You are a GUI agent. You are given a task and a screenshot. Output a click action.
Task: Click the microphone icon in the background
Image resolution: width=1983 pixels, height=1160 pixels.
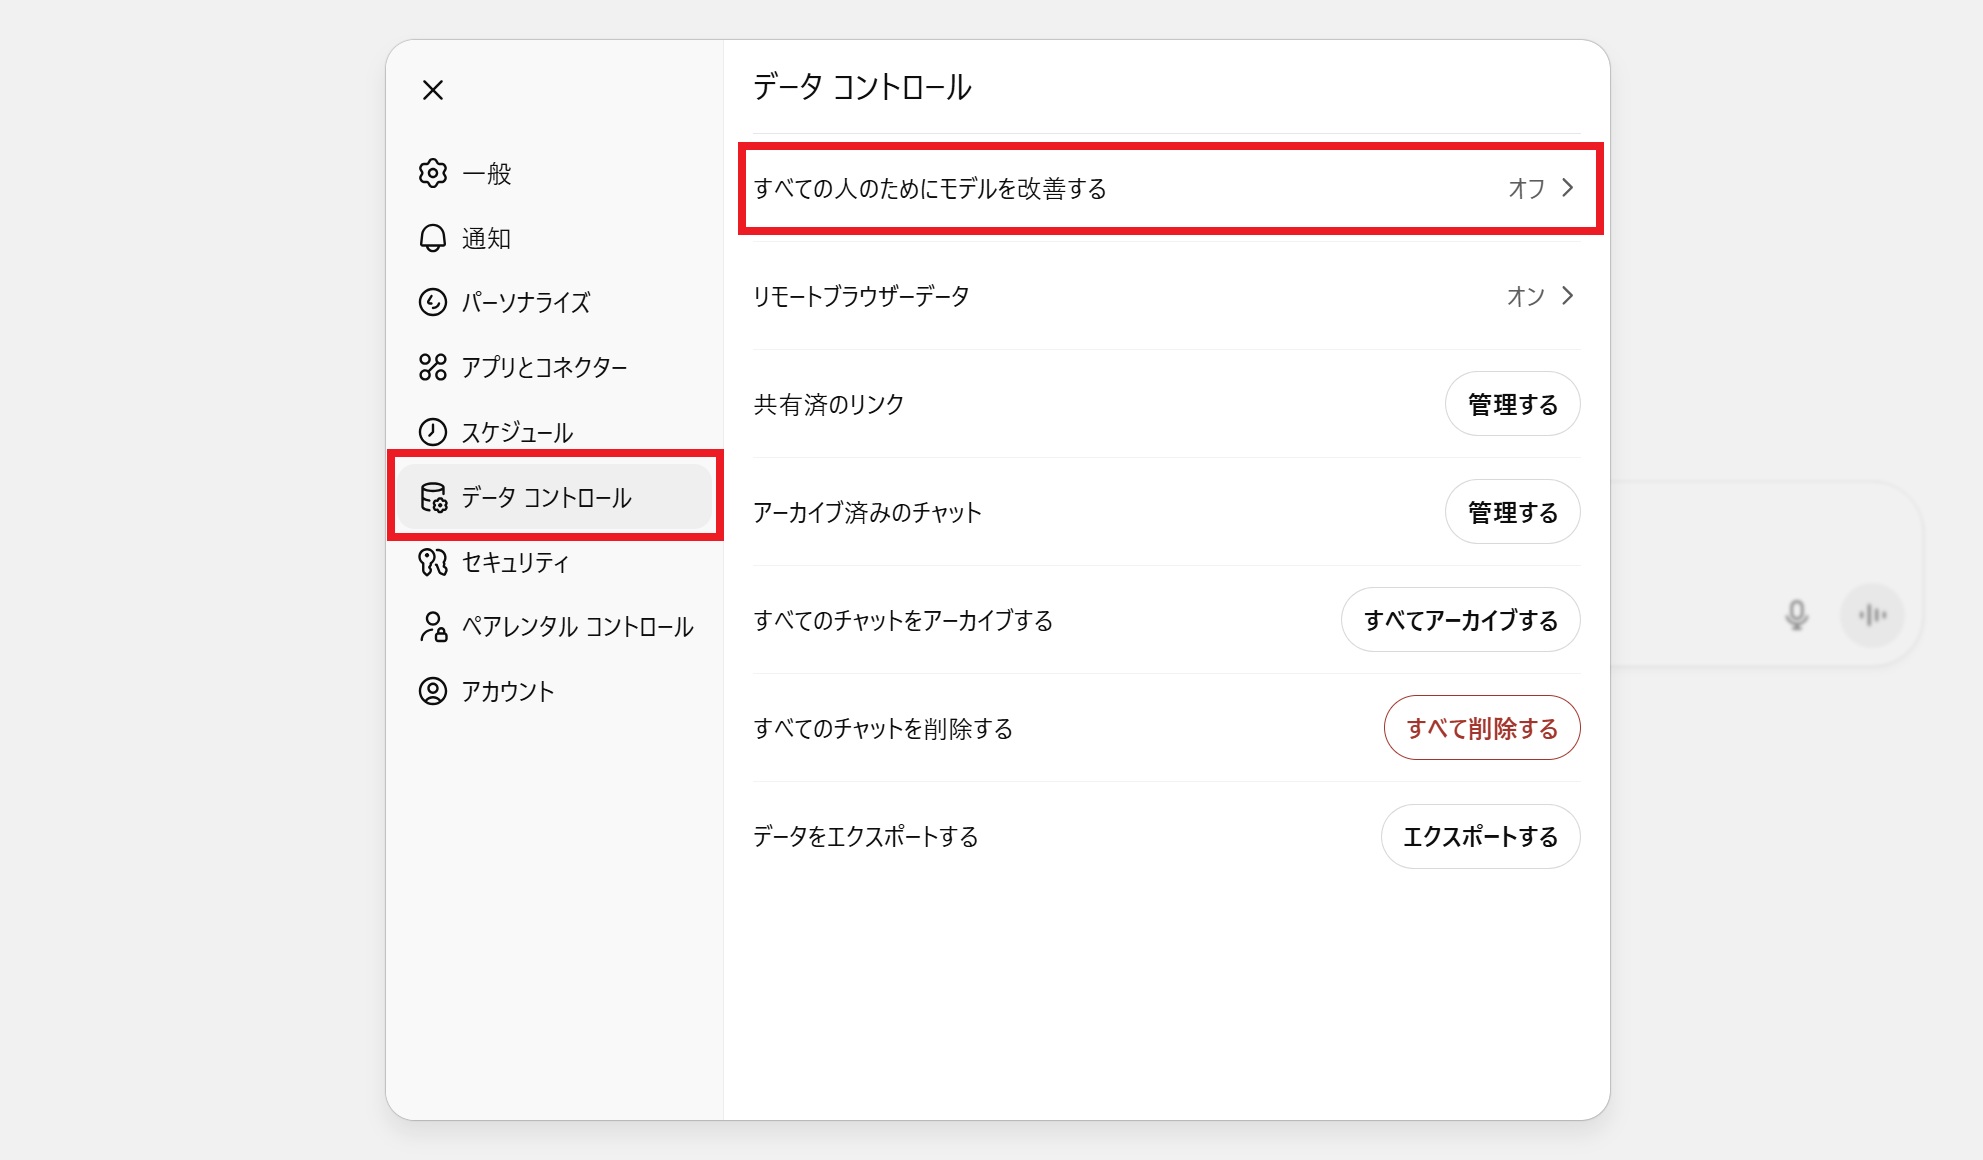point(1796,615)
